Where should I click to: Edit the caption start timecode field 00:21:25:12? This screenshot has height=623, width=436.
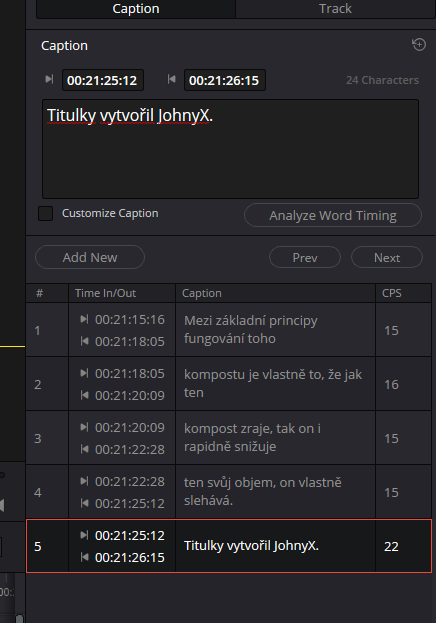coord(103,80)
